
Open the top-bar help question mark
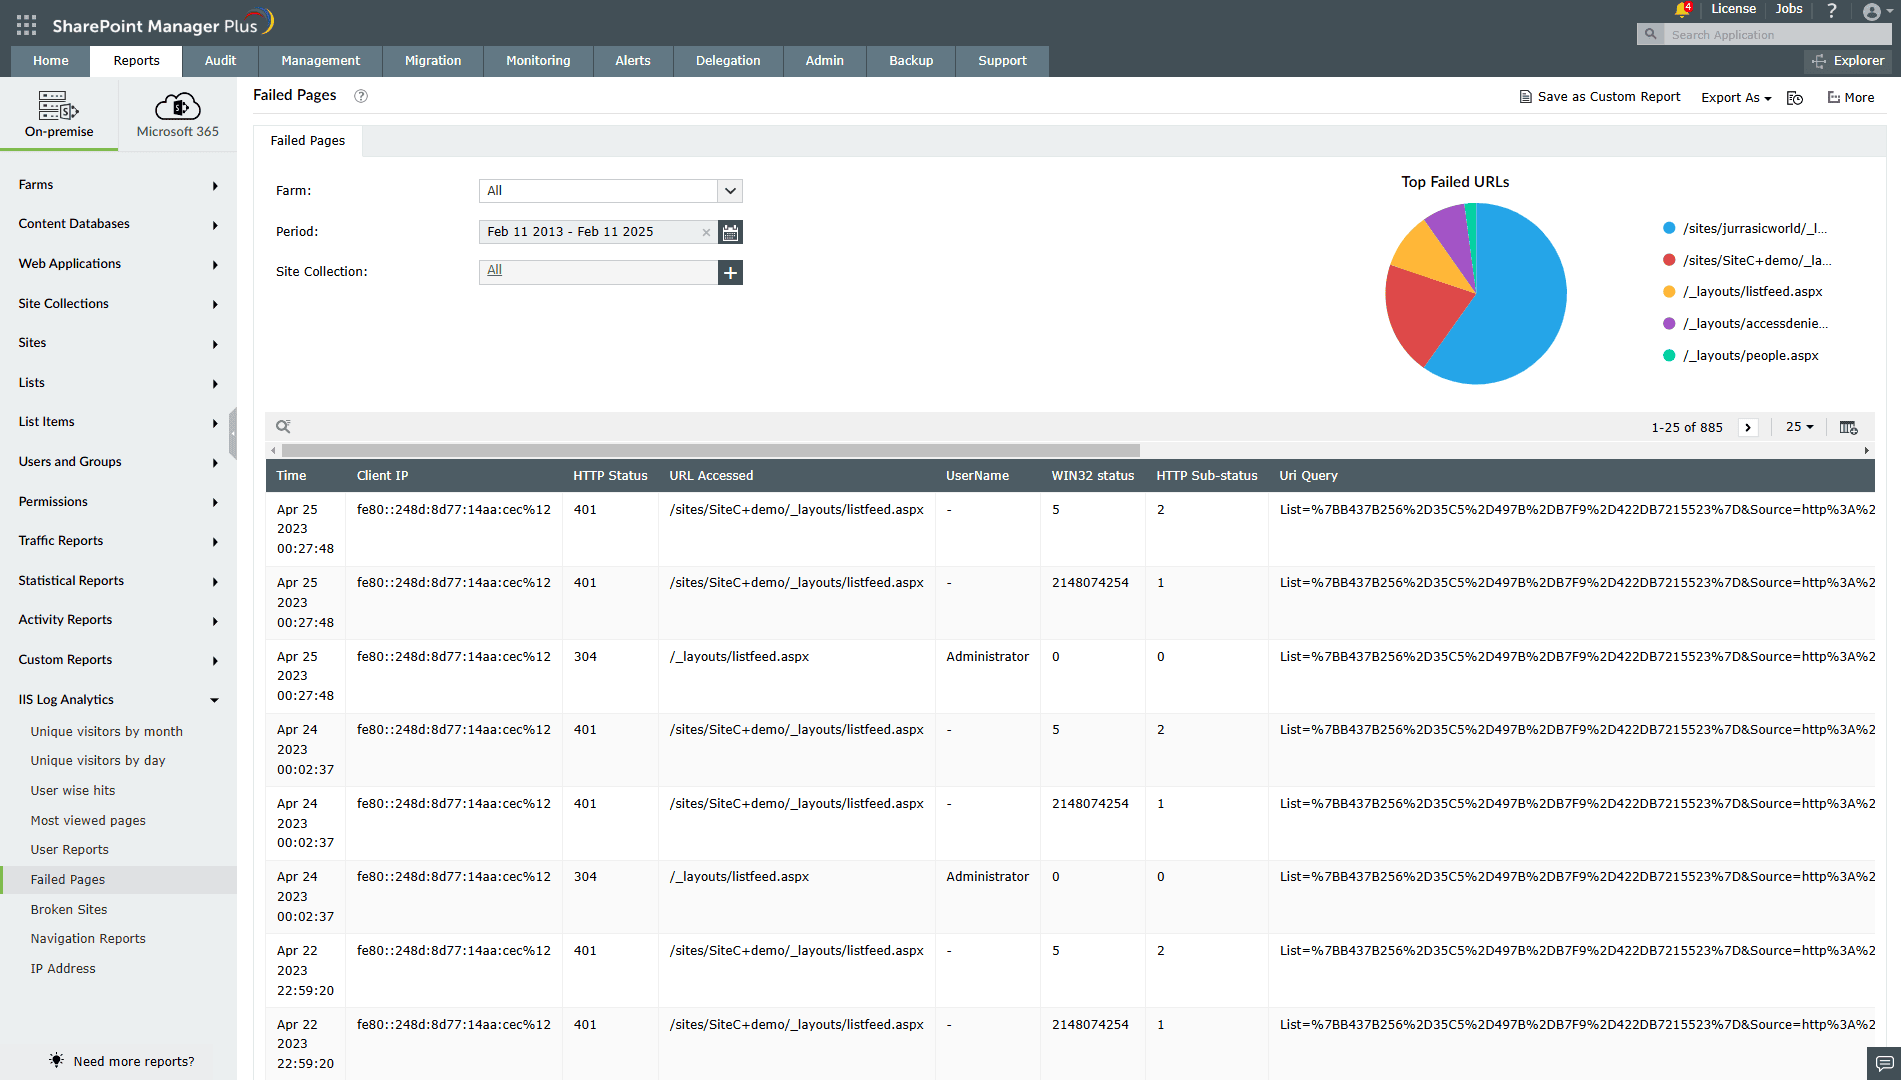1832,10
